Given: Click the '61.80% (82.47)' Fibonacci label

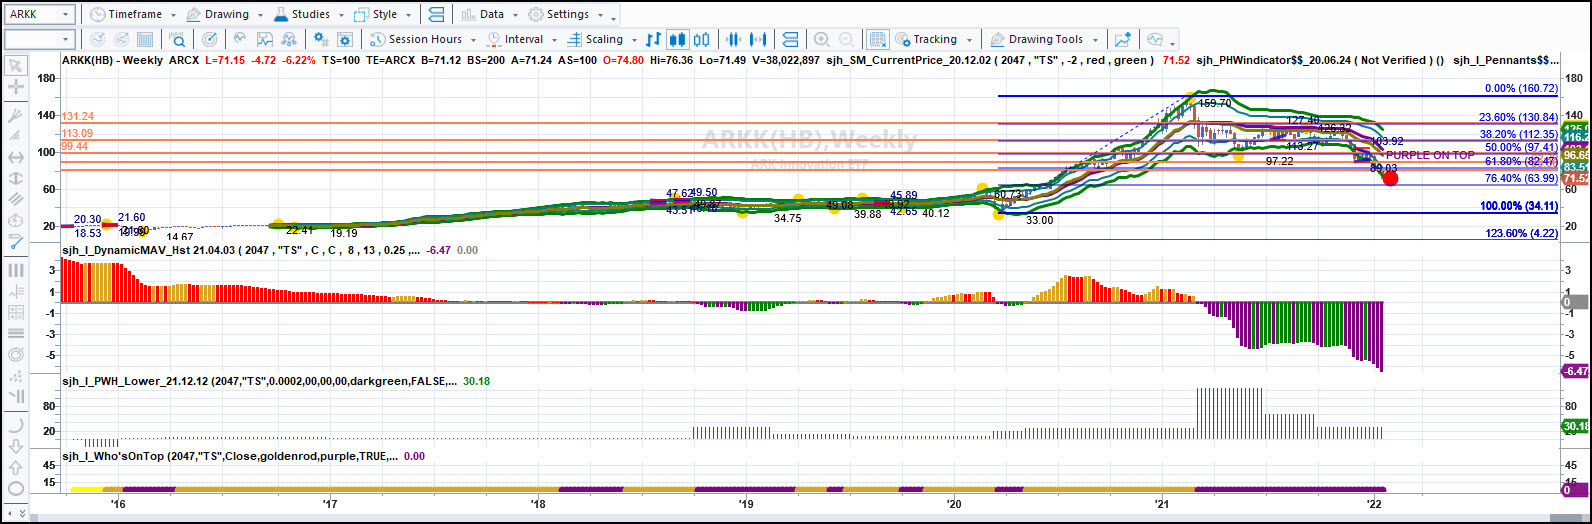Looking at the screenshot, I should point(1522,161).
